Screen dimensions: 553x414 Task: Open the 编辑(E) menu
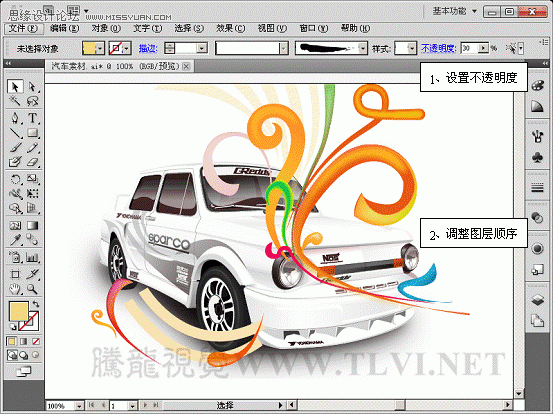pyautogui.click(x=65, y=28)
